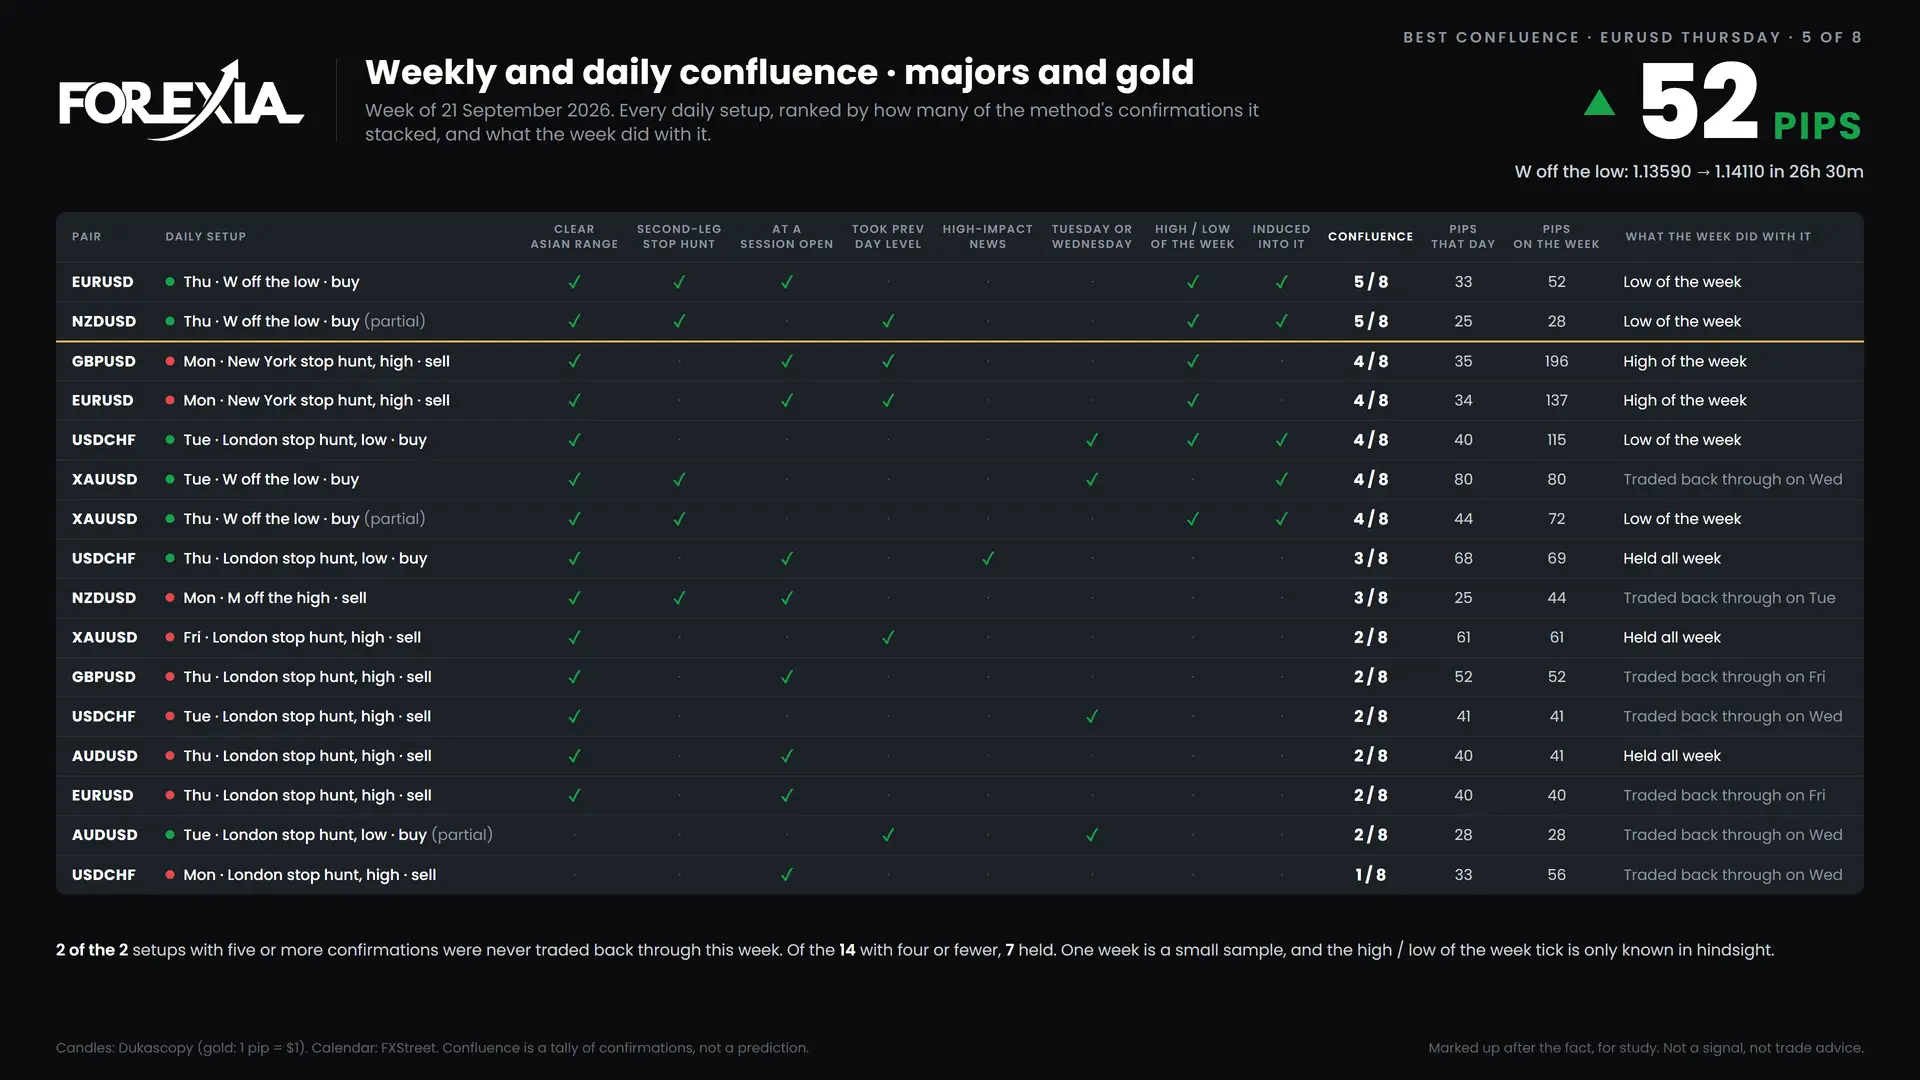Click the Induced Into It checkmark in NZDUSD Thu row

[1281, 322]
